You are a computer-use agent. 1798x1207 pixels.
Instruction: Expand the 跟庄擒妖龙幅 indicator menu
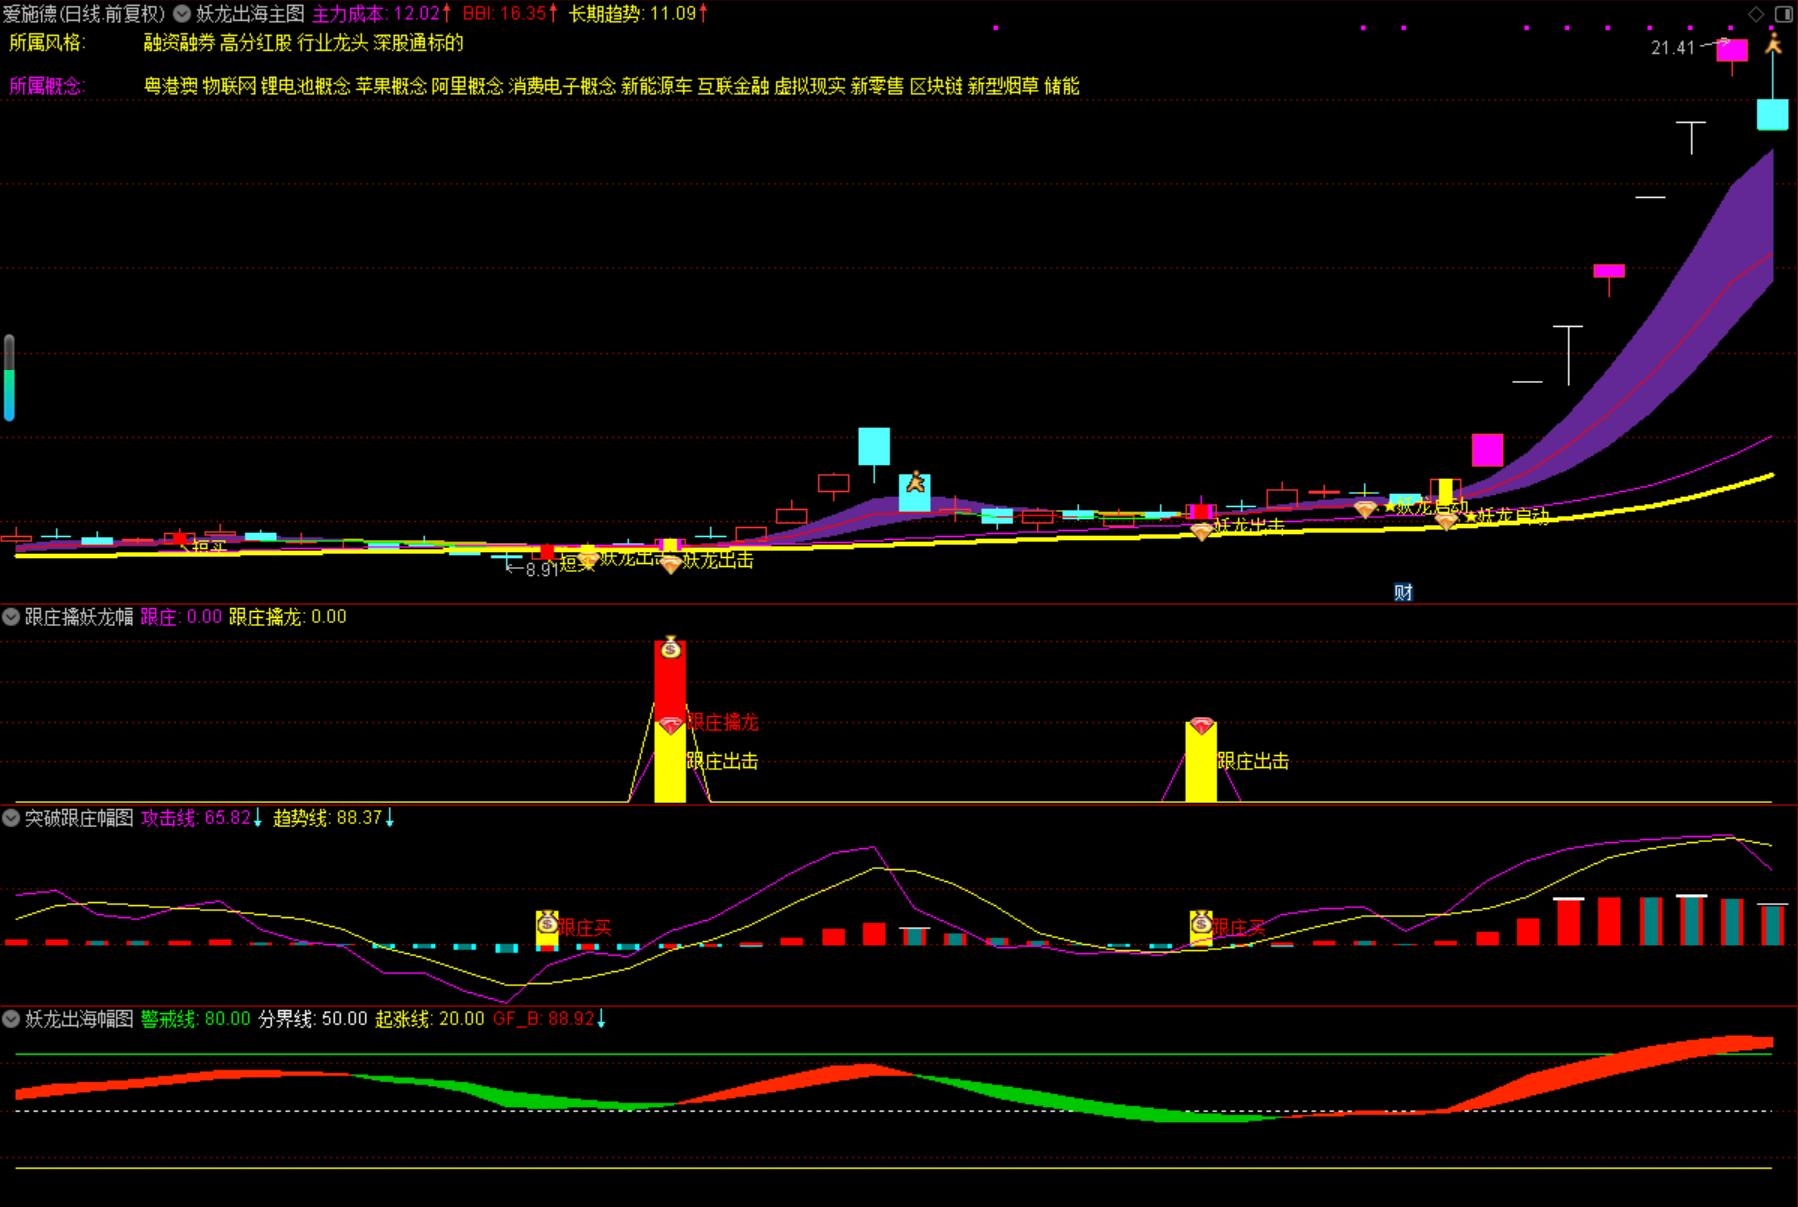(x=11, y=617)
